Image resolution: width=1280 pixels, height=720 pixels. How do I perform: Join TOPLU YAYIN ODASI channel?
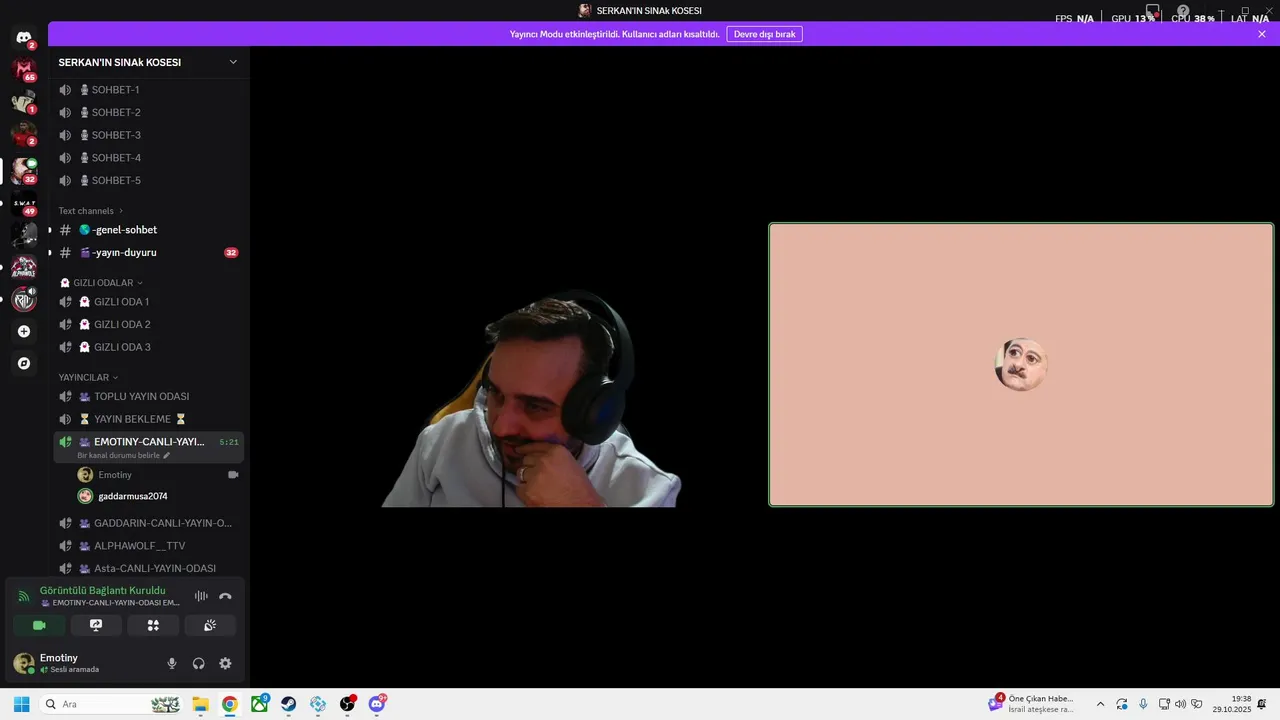149,396
